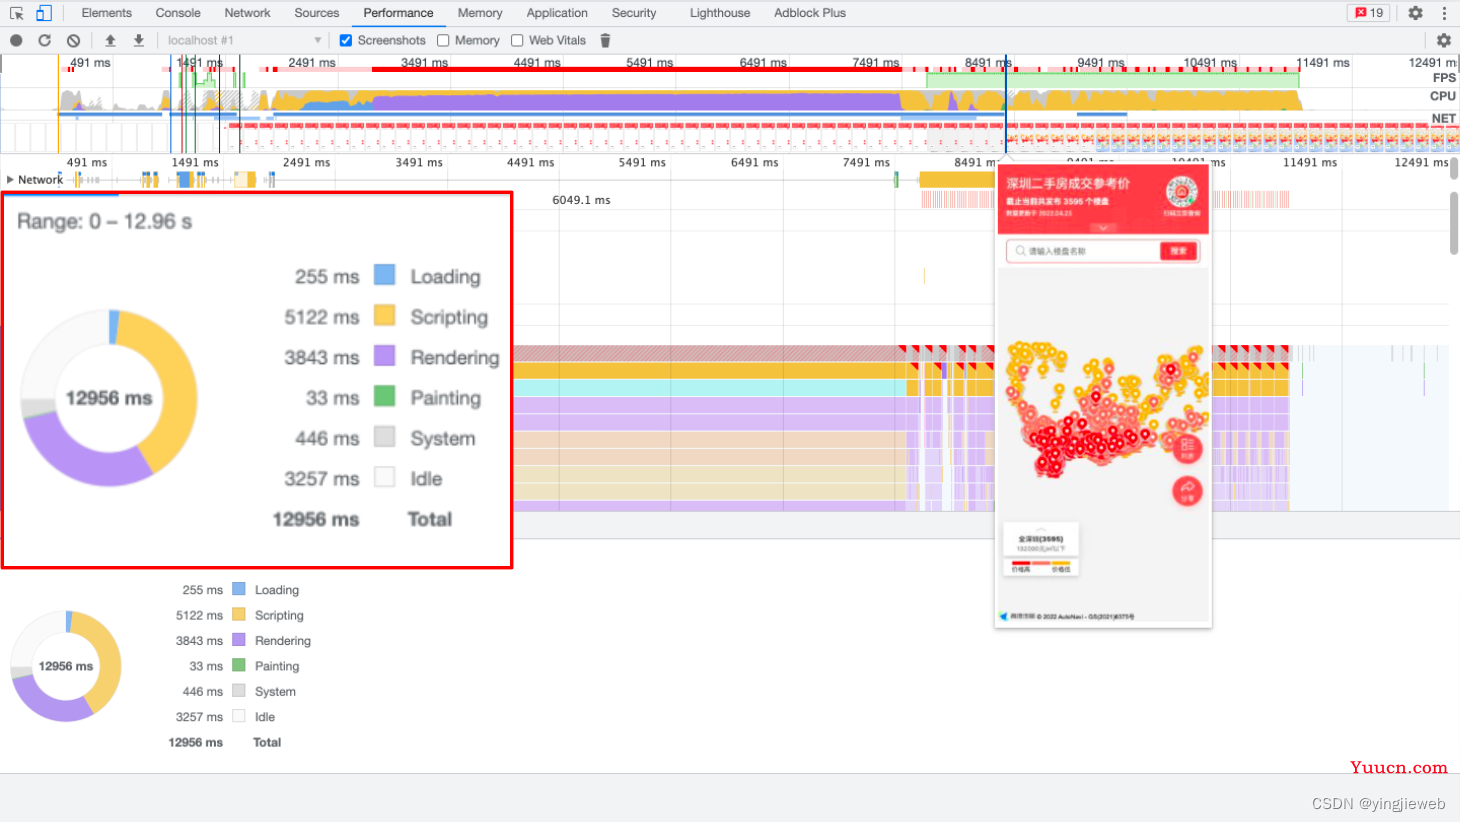Image resolution: width=1460 pixels, height=822 pixels.
Task: Click the 3257 ms Idle value in summary
Action: (x=199, y=717)
